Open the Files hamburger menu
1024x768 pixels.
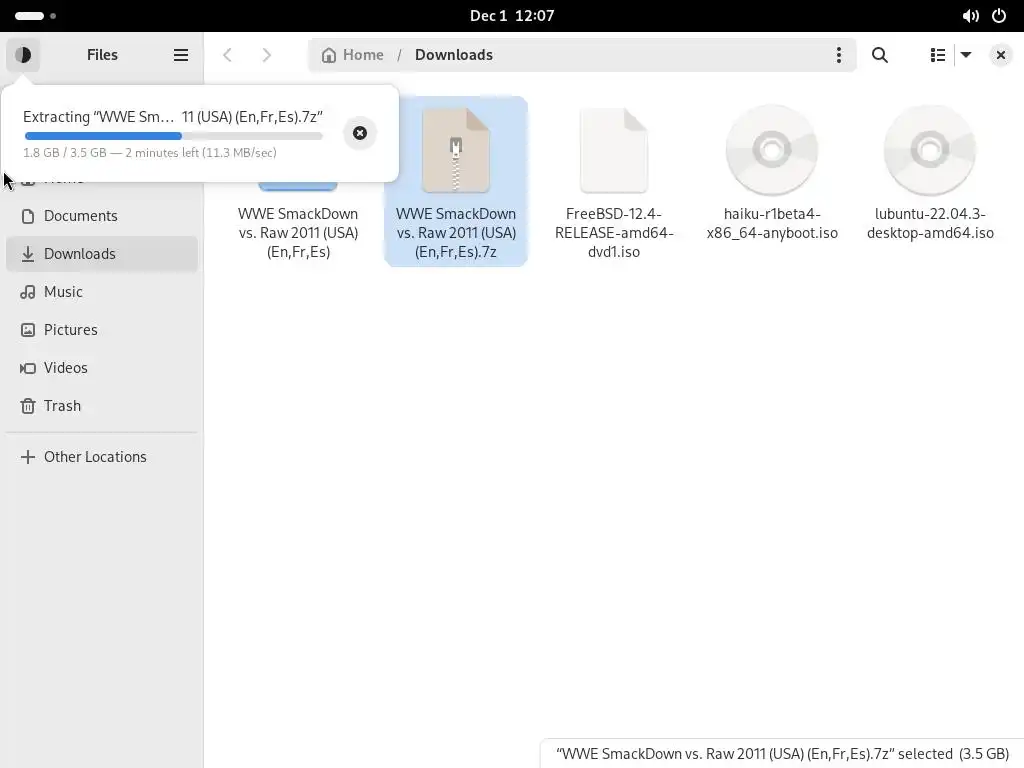pyautogui.click(x=181, y=55)
